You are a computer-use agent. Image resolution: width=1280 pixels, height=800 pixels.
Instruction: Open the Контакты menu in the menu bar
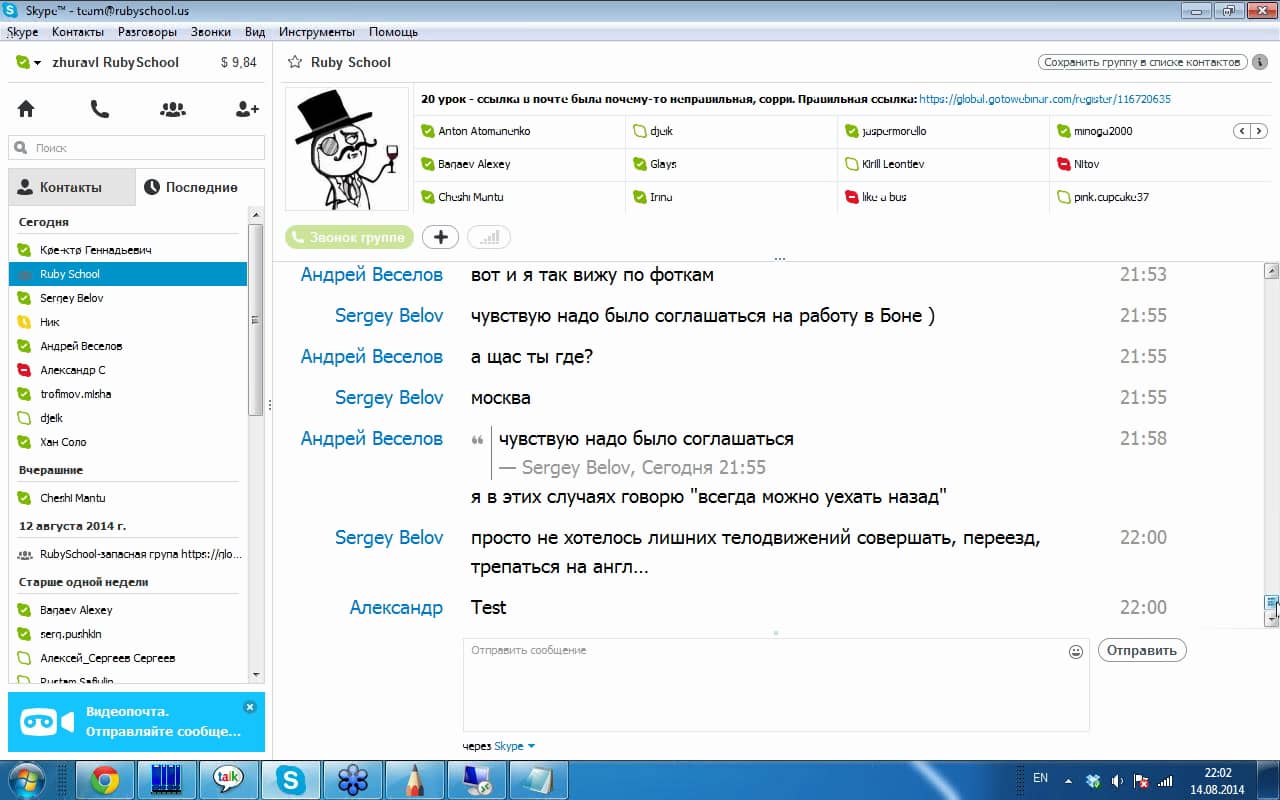[x=78, y=32]
